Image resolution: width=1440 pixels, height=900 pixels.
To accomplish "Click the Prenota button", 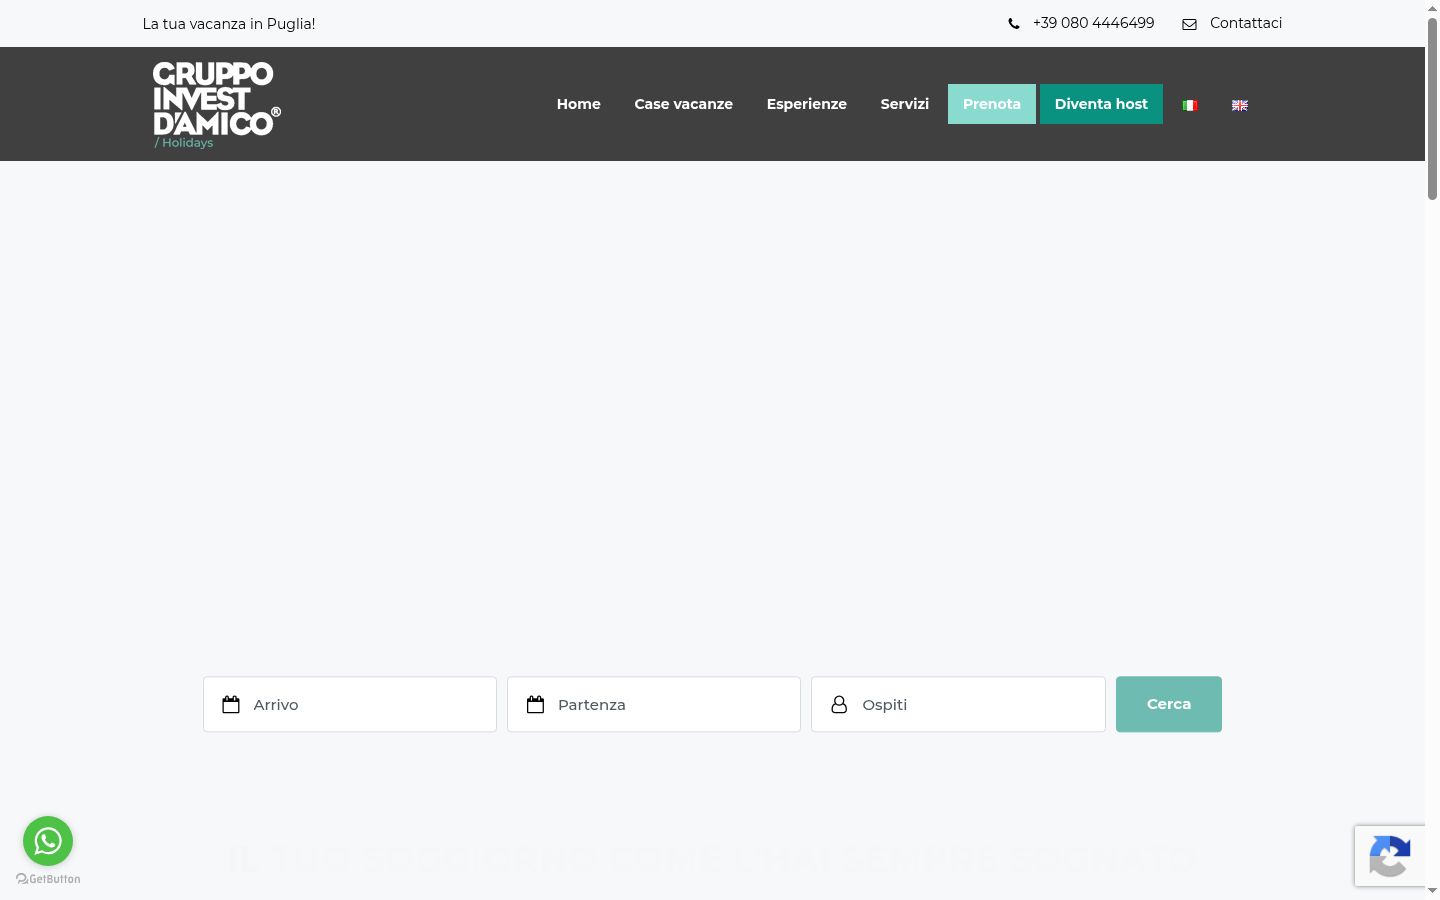I will pos(992,104).
